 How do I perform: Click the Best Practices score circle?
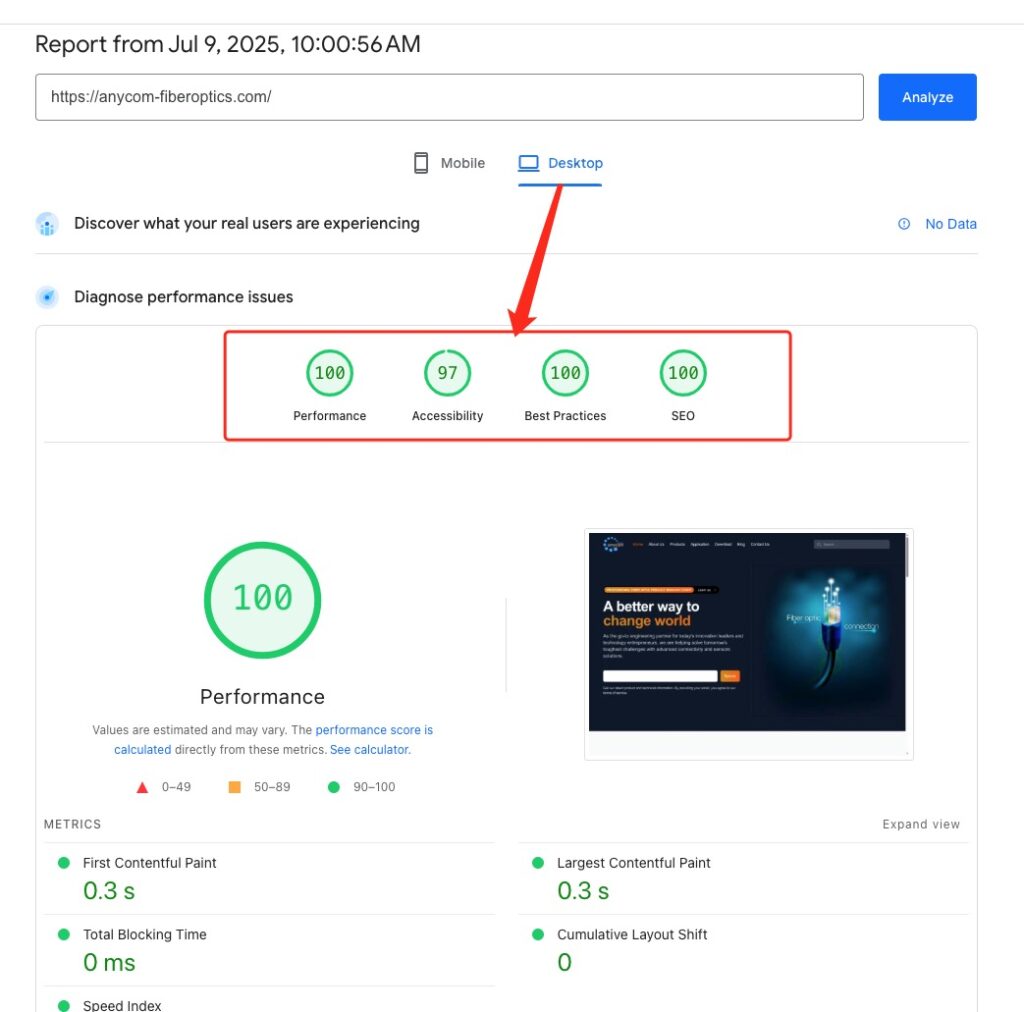click(x=564, y=372)
